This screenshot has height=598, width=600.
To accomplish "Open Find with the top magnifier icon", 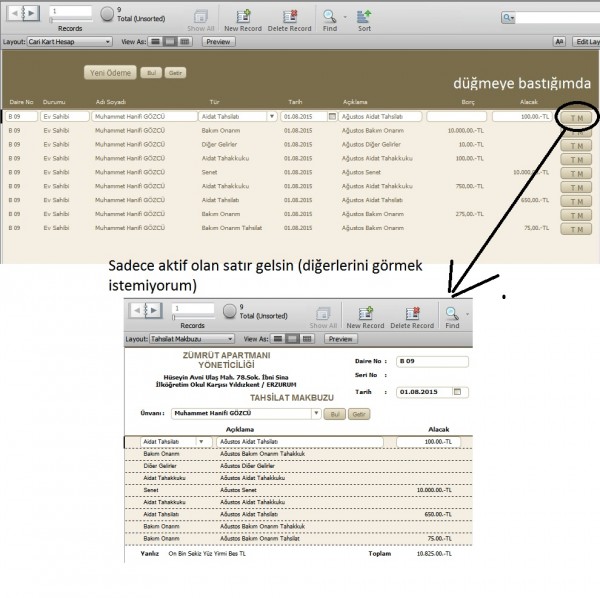I will (x=330, y=15).
